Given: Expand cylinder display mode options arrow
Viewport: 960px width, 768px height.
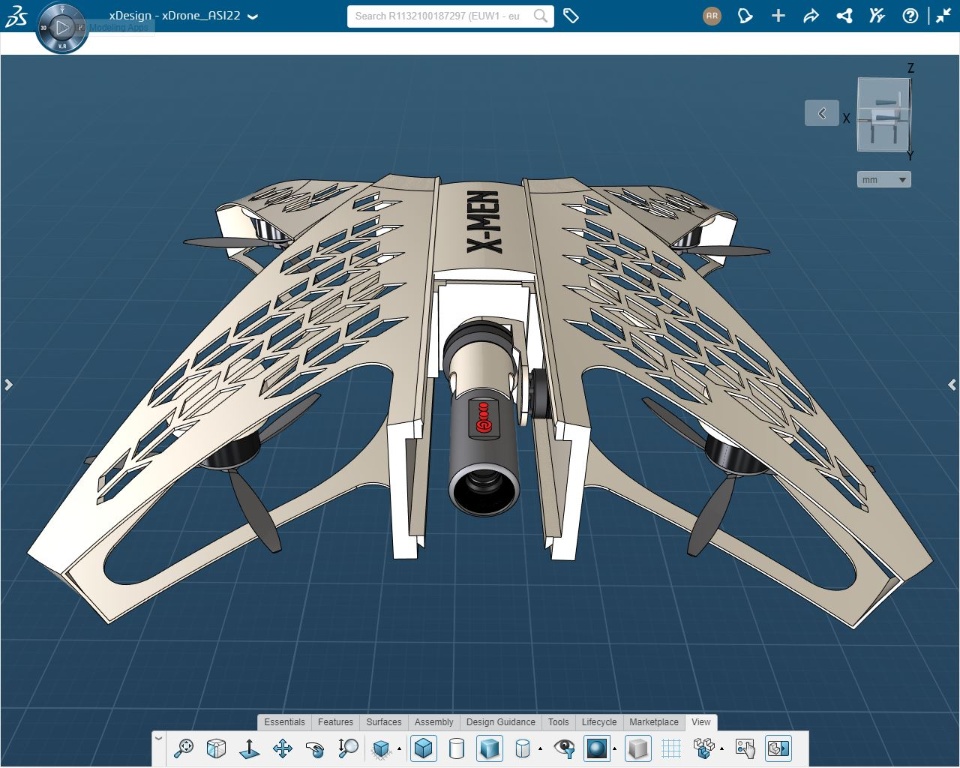Looking at the screenshot, I should (x=540, y=749).
